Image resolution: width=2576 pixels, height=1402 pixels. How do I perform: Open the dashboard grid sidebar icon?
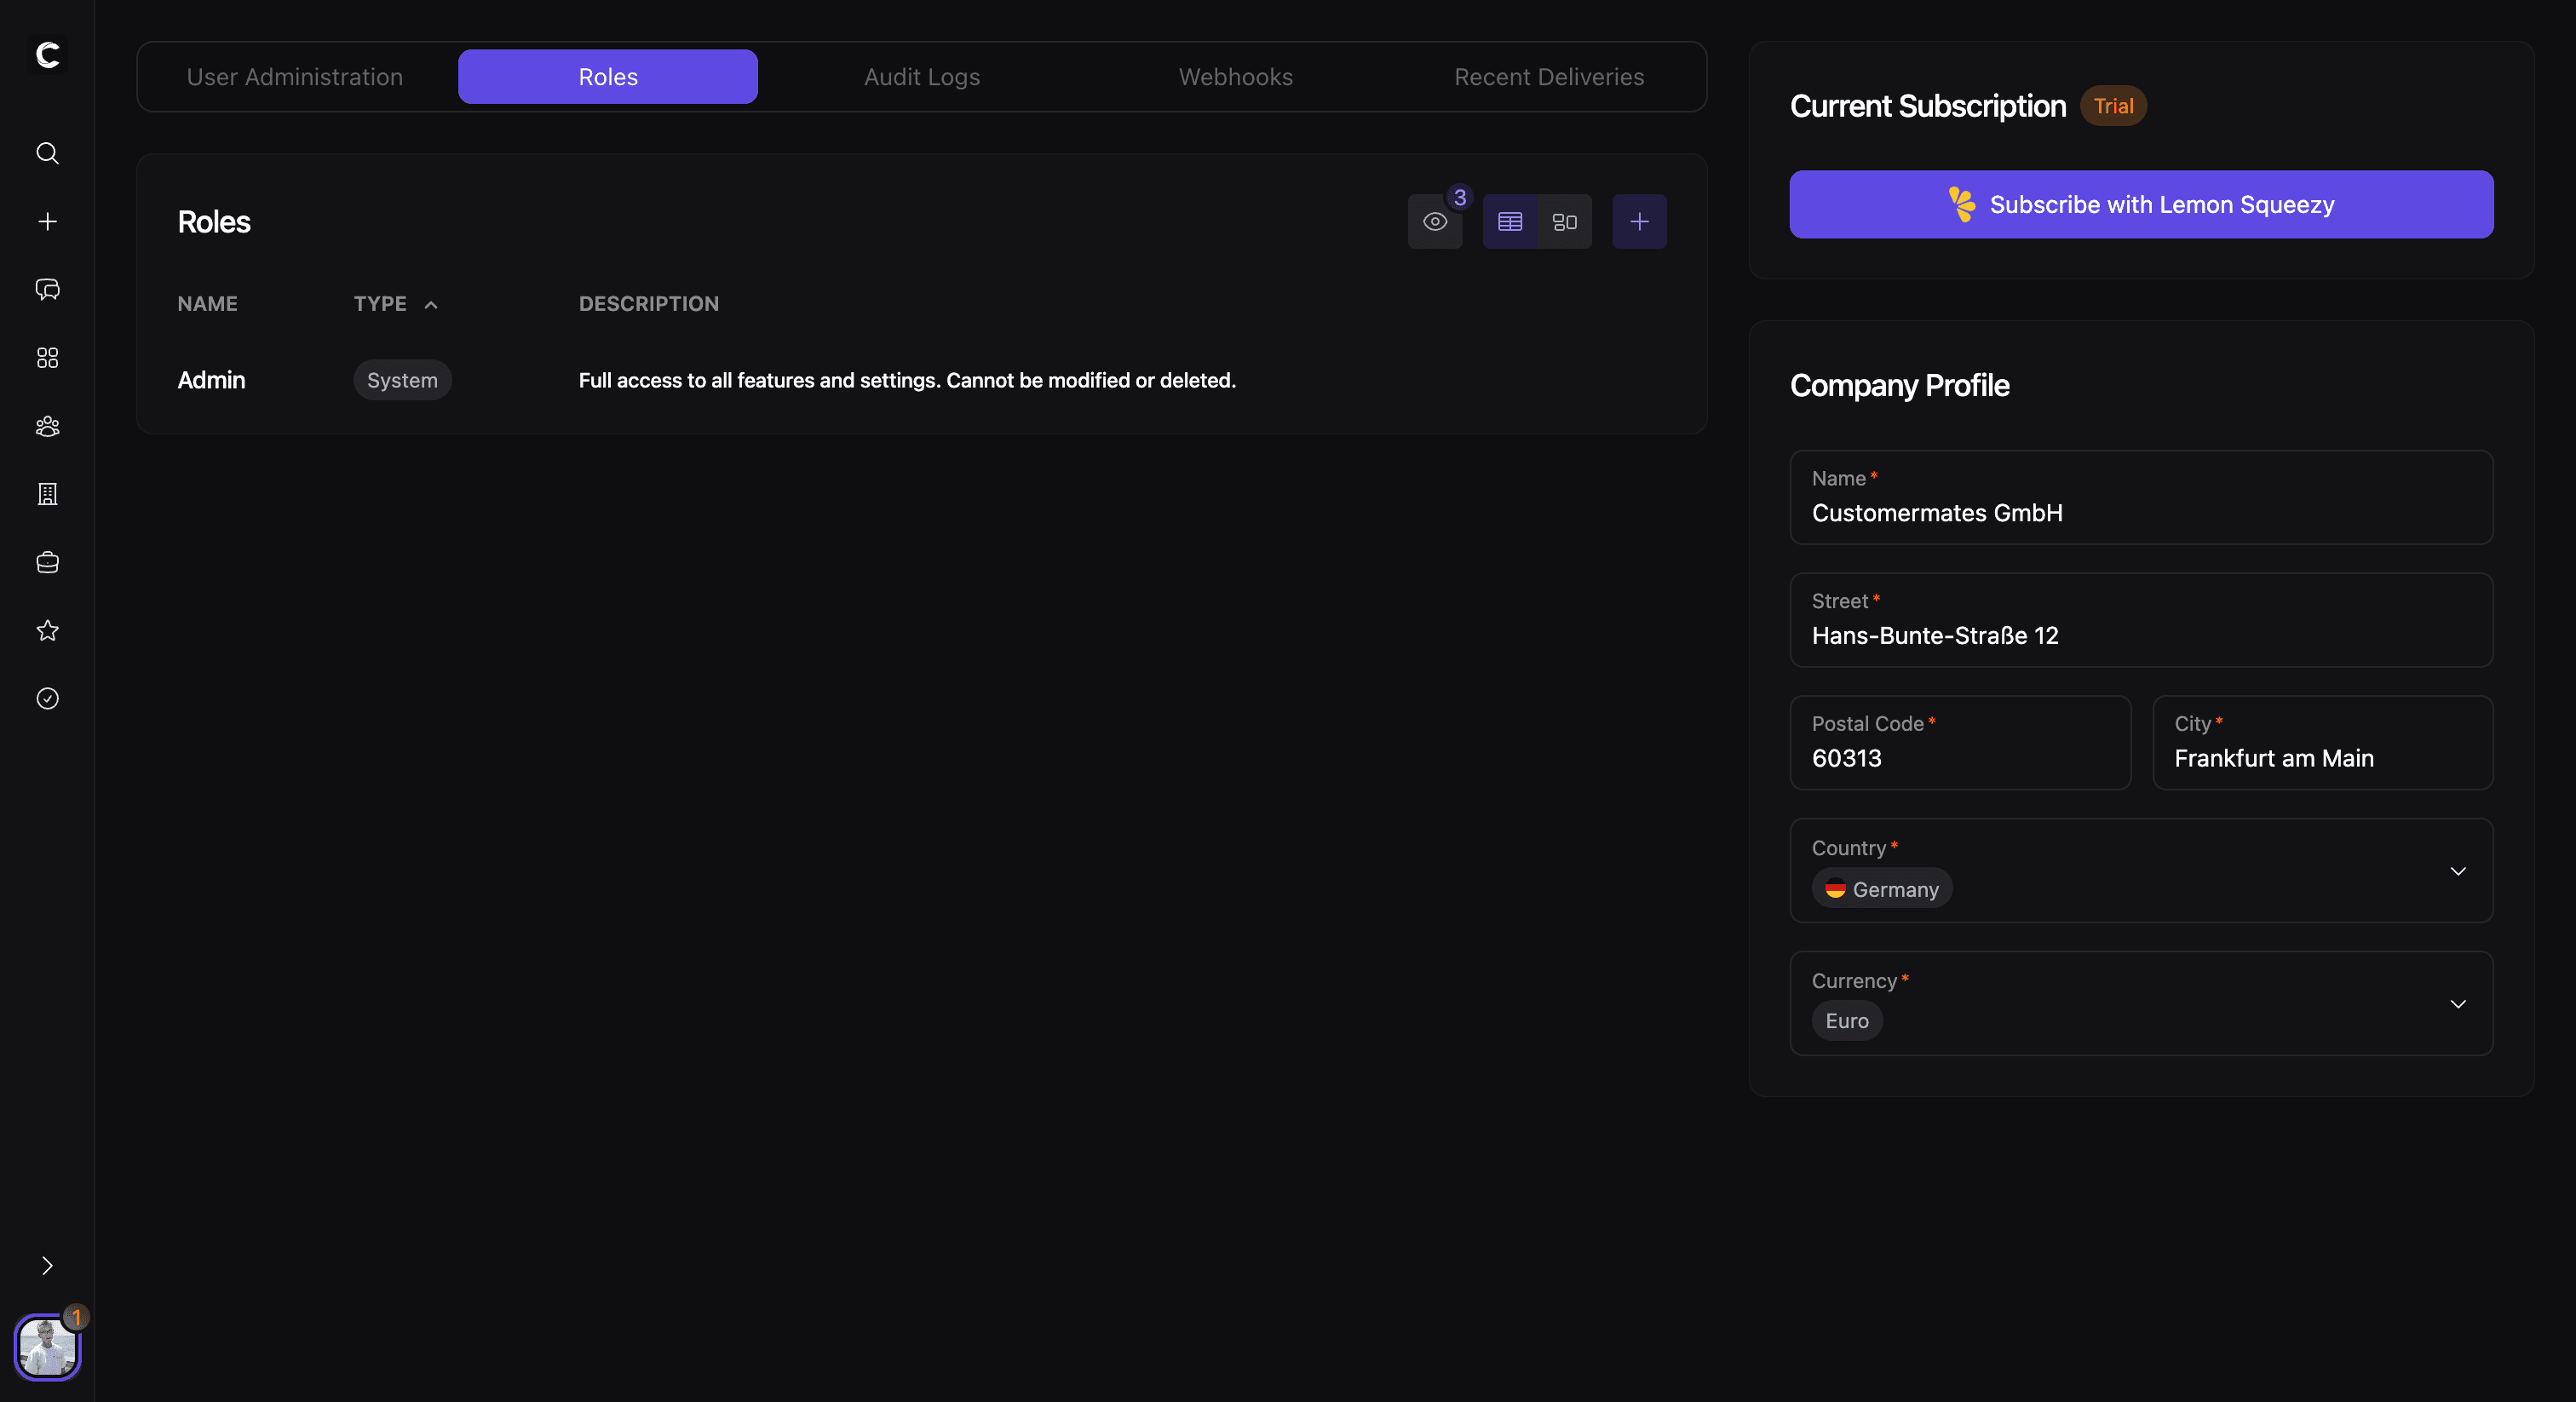pyautogui.click(x=47, y=358)
